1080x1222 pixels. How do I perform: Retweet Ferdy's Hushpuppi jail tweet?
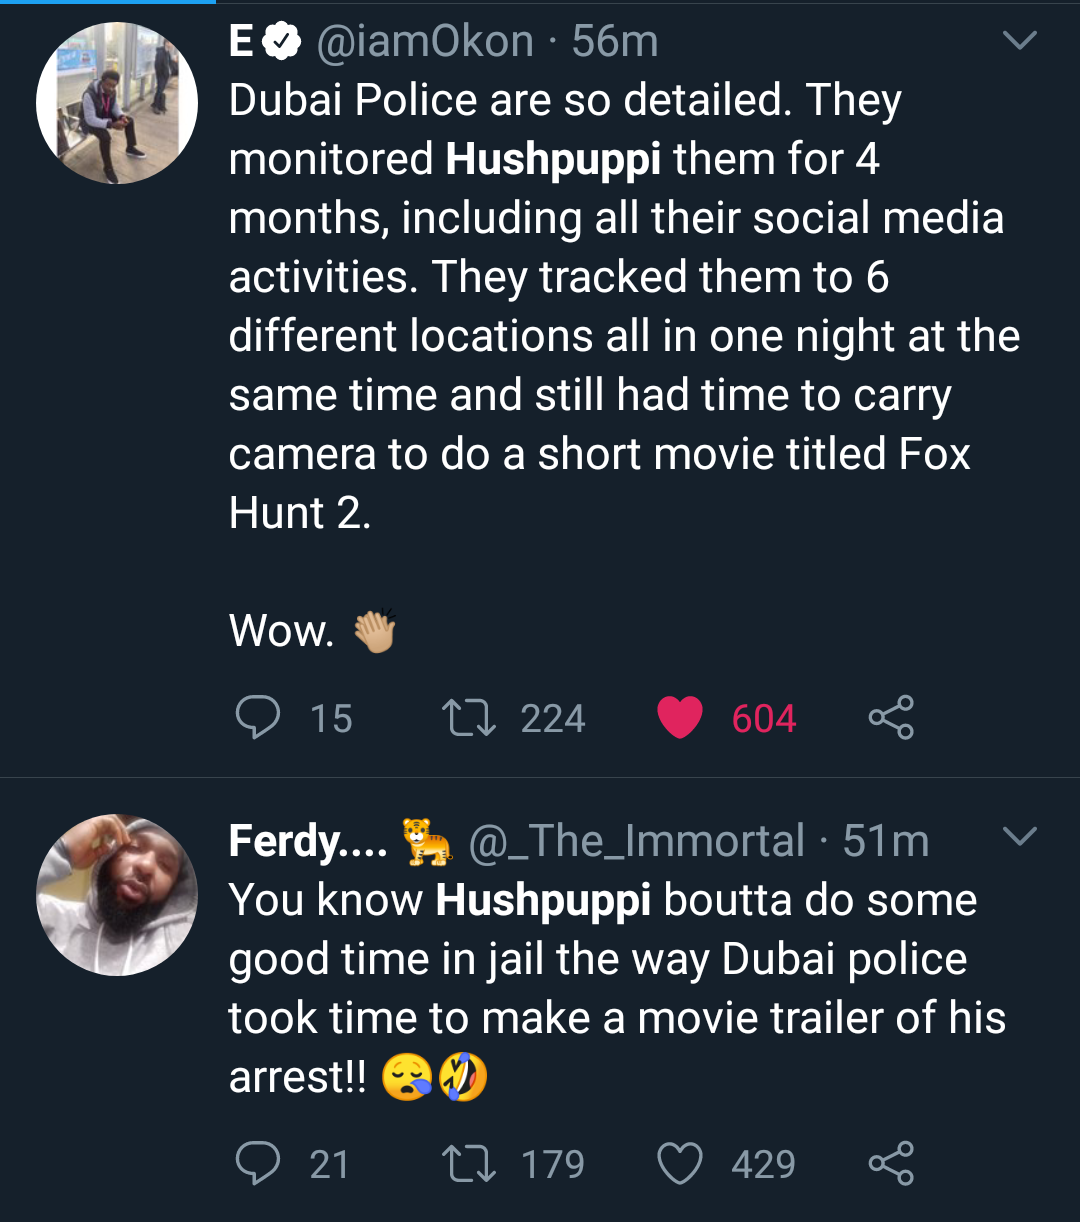(469, 1164)
